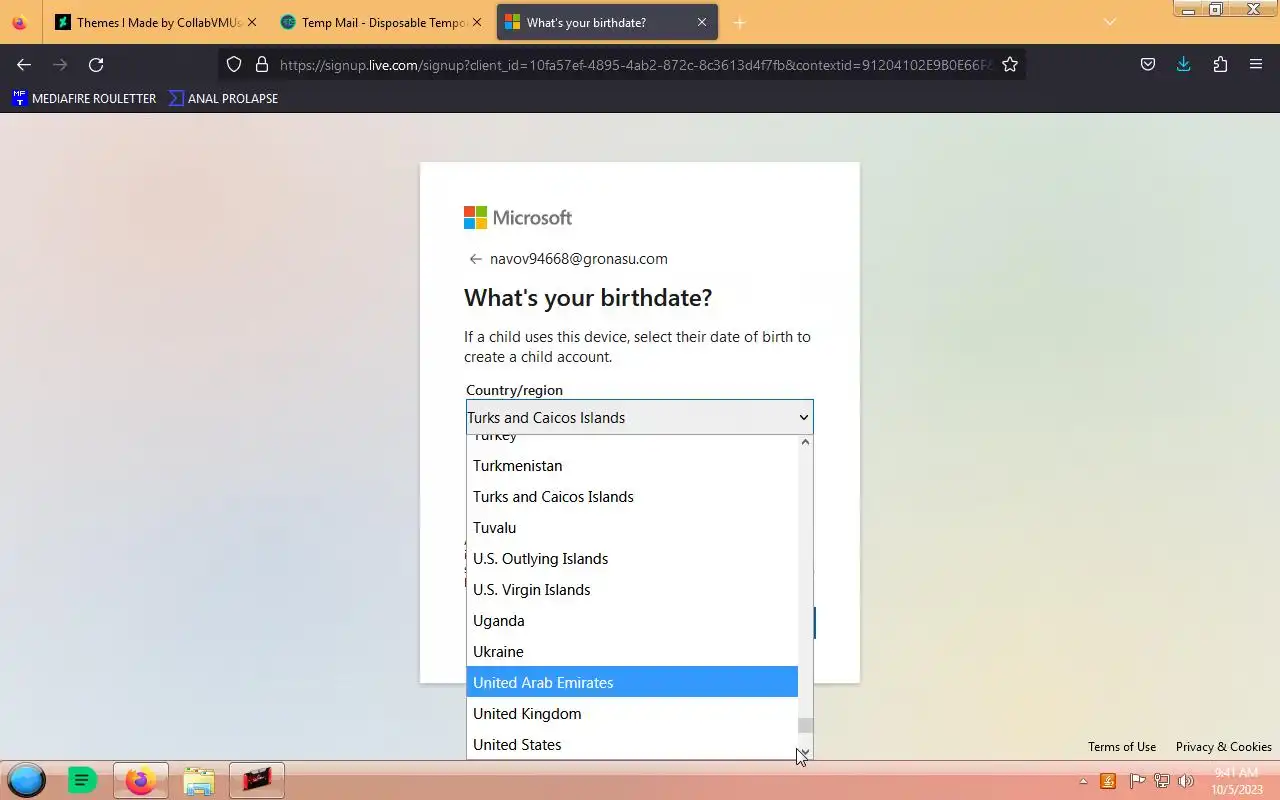Image resolution: width=1280 pixels, height=800 pixels.
Task: Open the Pocket save icon
Action: 1148,64
